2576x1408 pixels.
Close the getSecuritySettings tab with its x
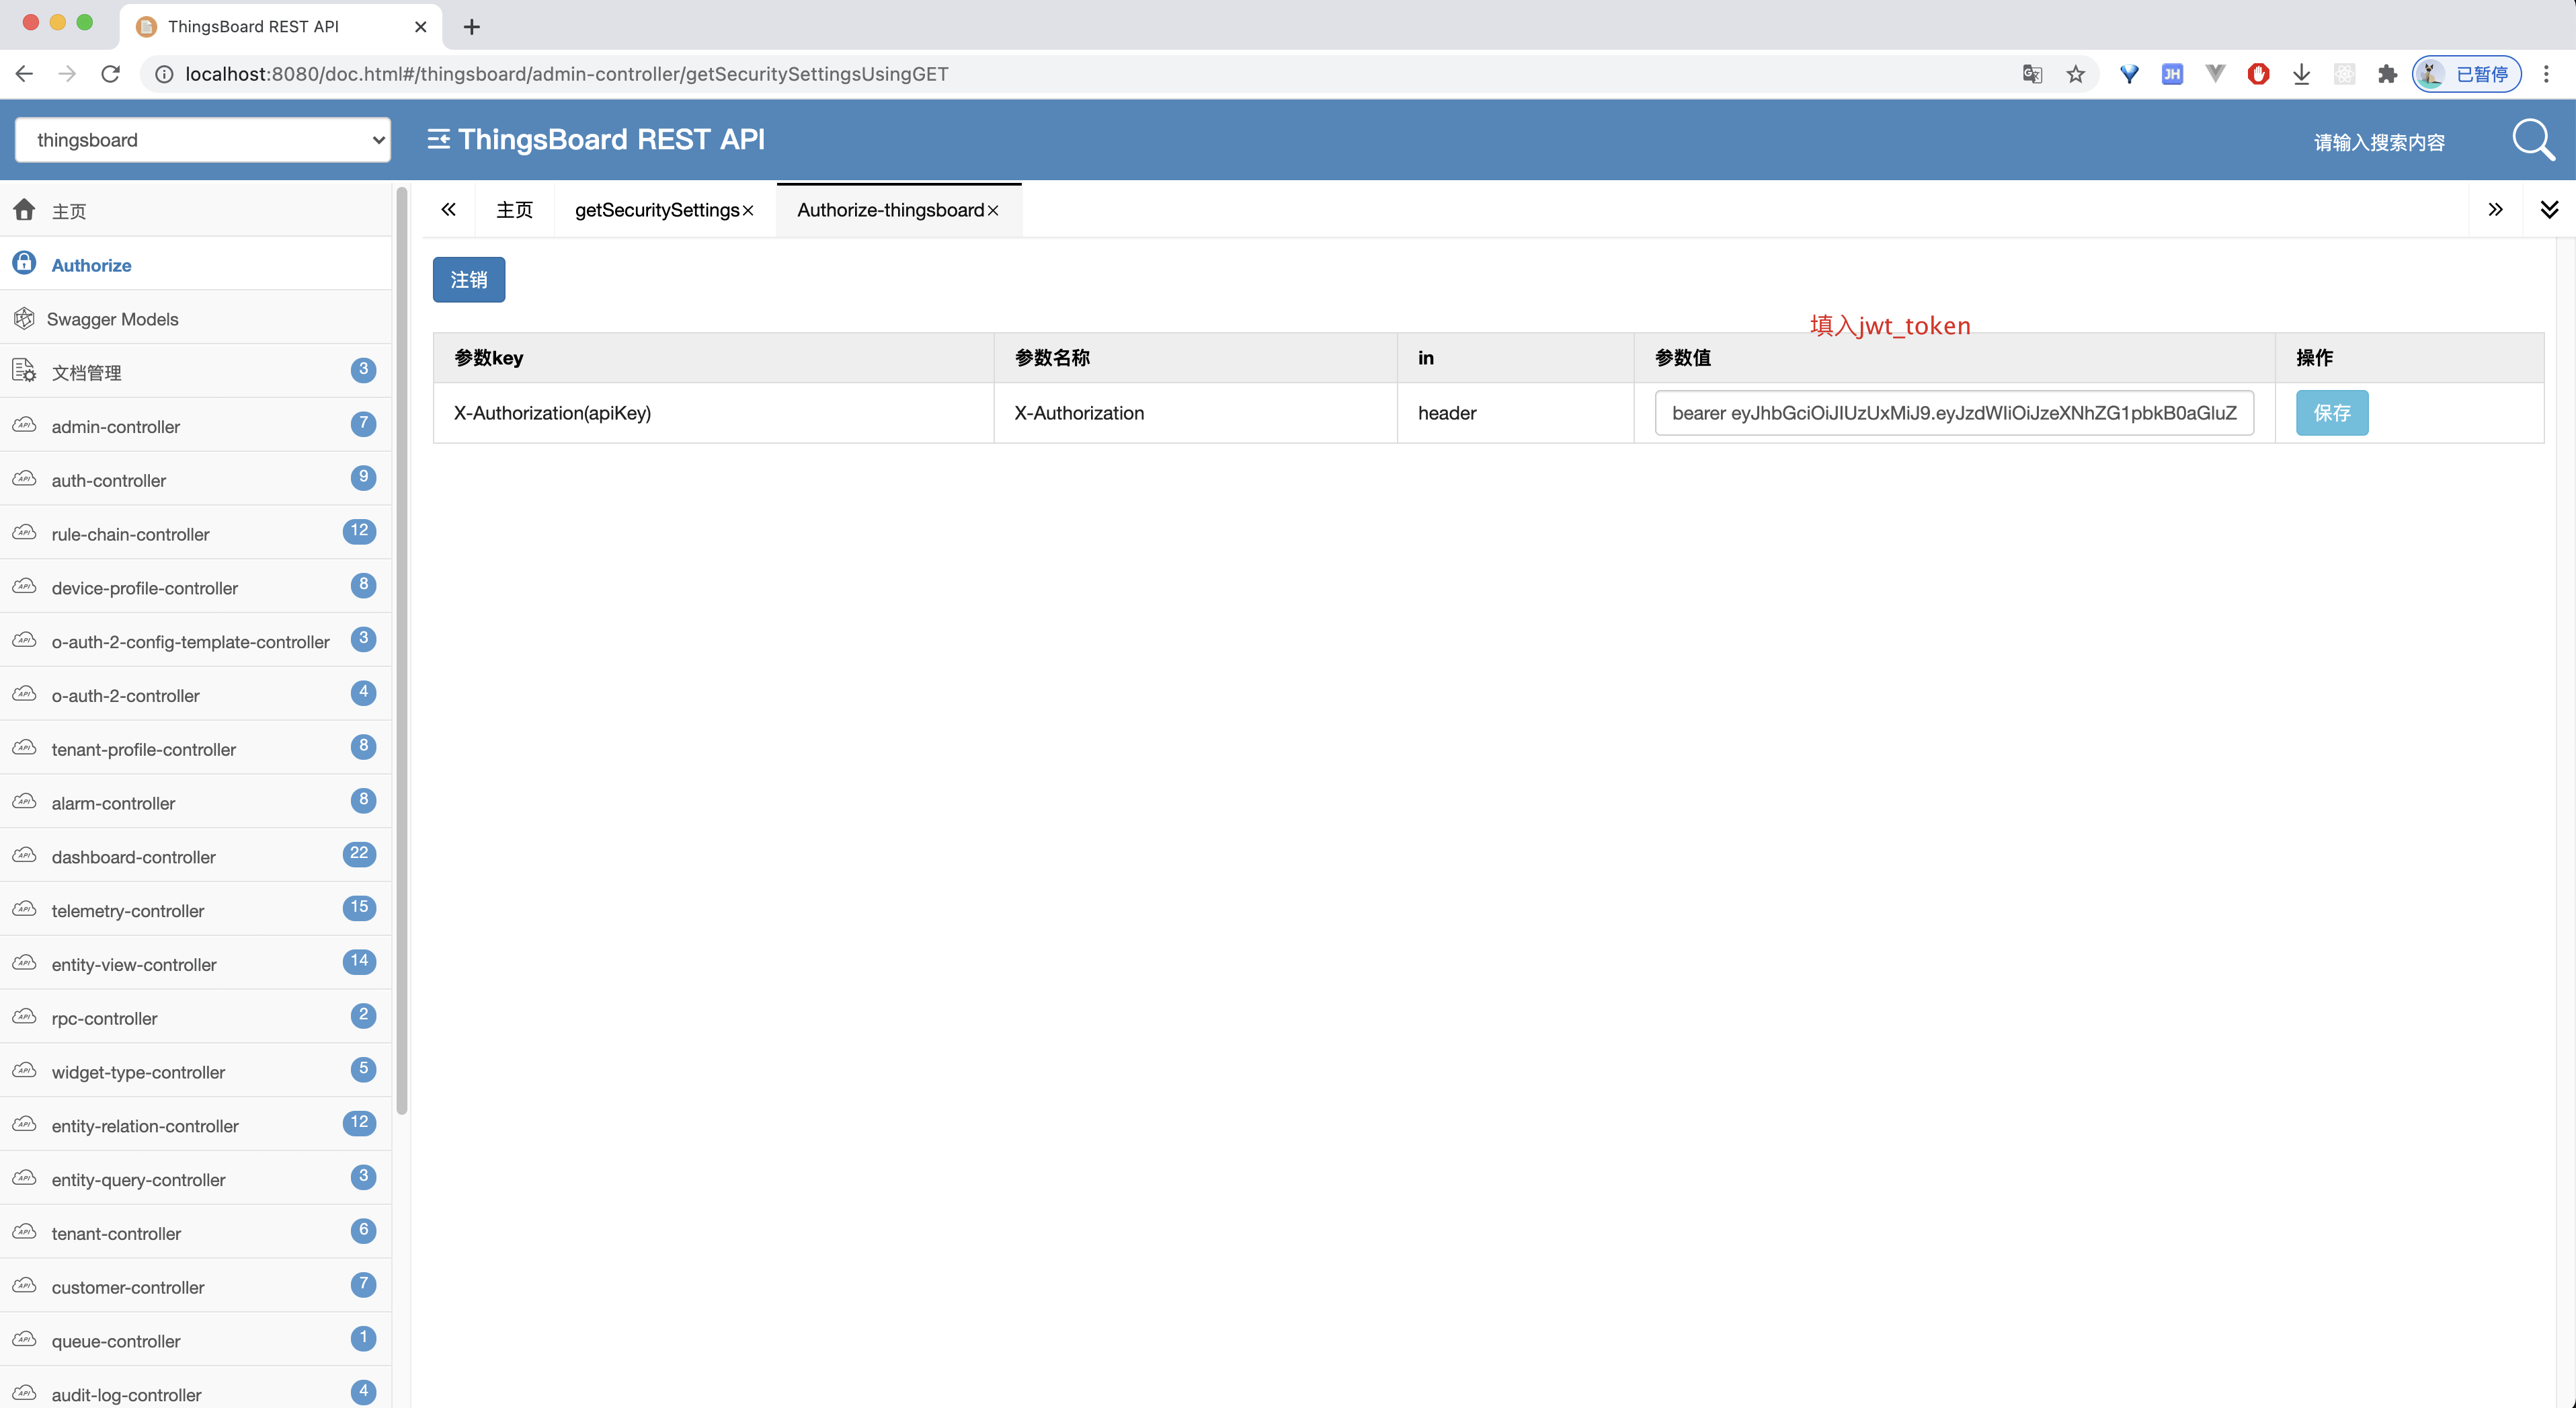point(748,210)
